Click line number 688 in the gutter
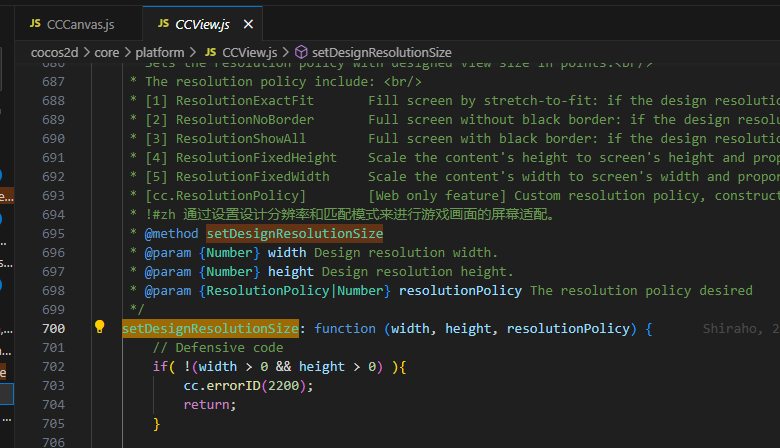The height and width of the screenshot is (448, 780). coord(53,100)
